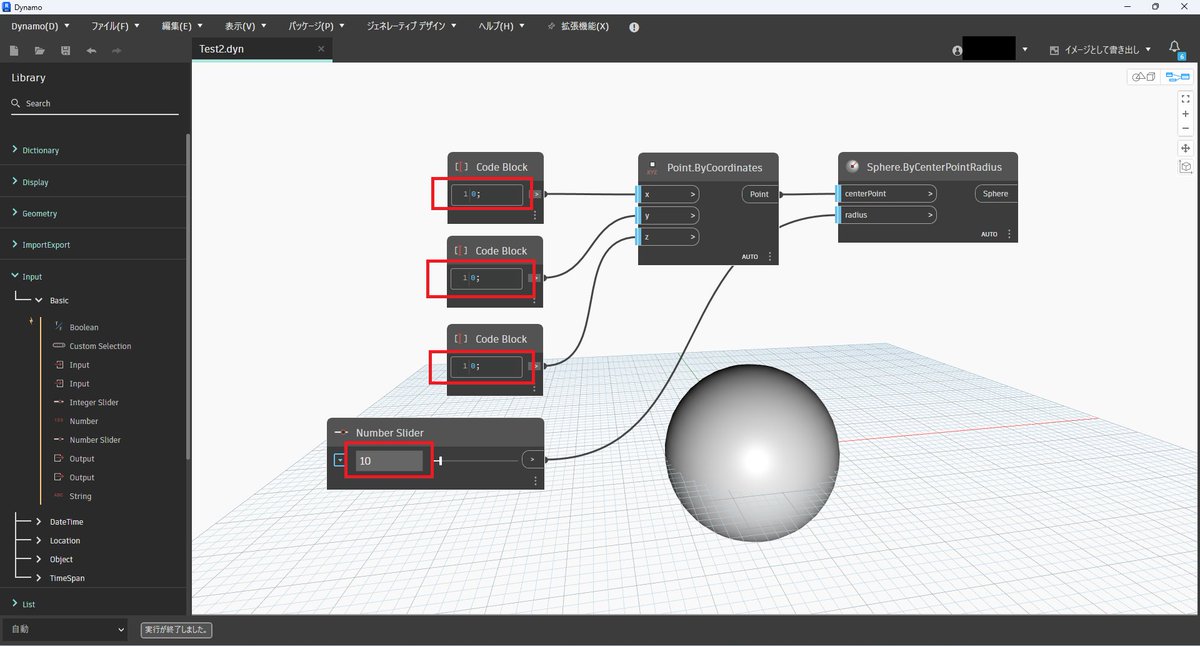1200x646 pixels.
Task: Open the ファイル(F) menu
Action: 113,26
